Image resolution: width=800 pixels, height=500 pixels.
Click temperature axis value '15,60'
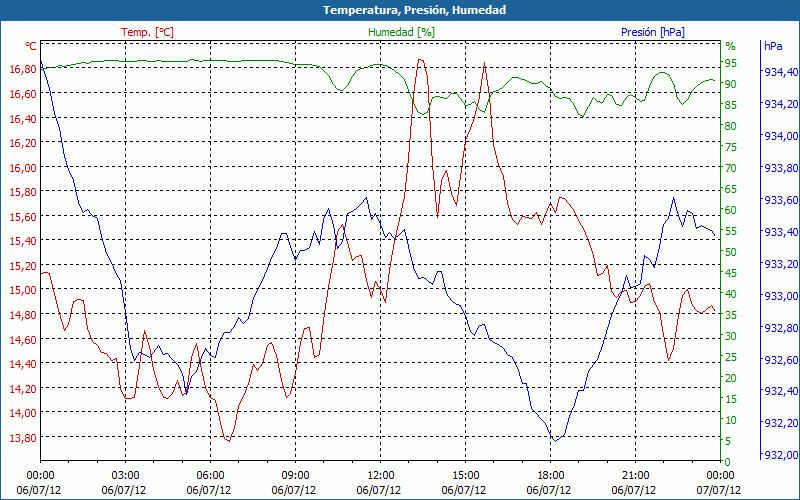(x=23, y=217)
